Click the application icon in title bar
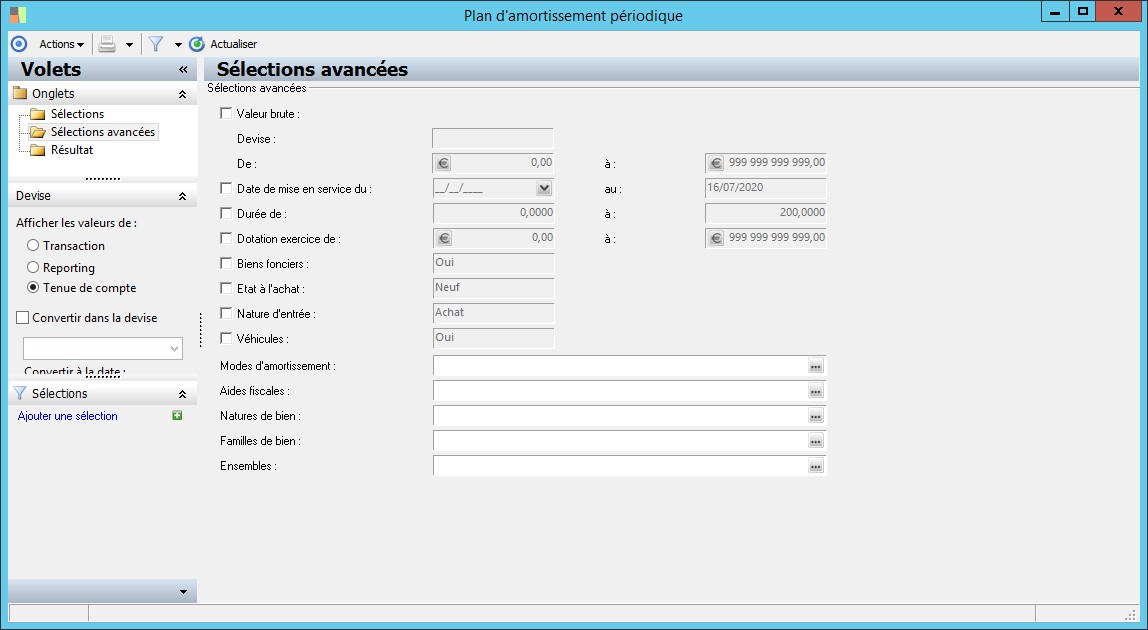This screenshot has height=630, width=1148. 18,15
